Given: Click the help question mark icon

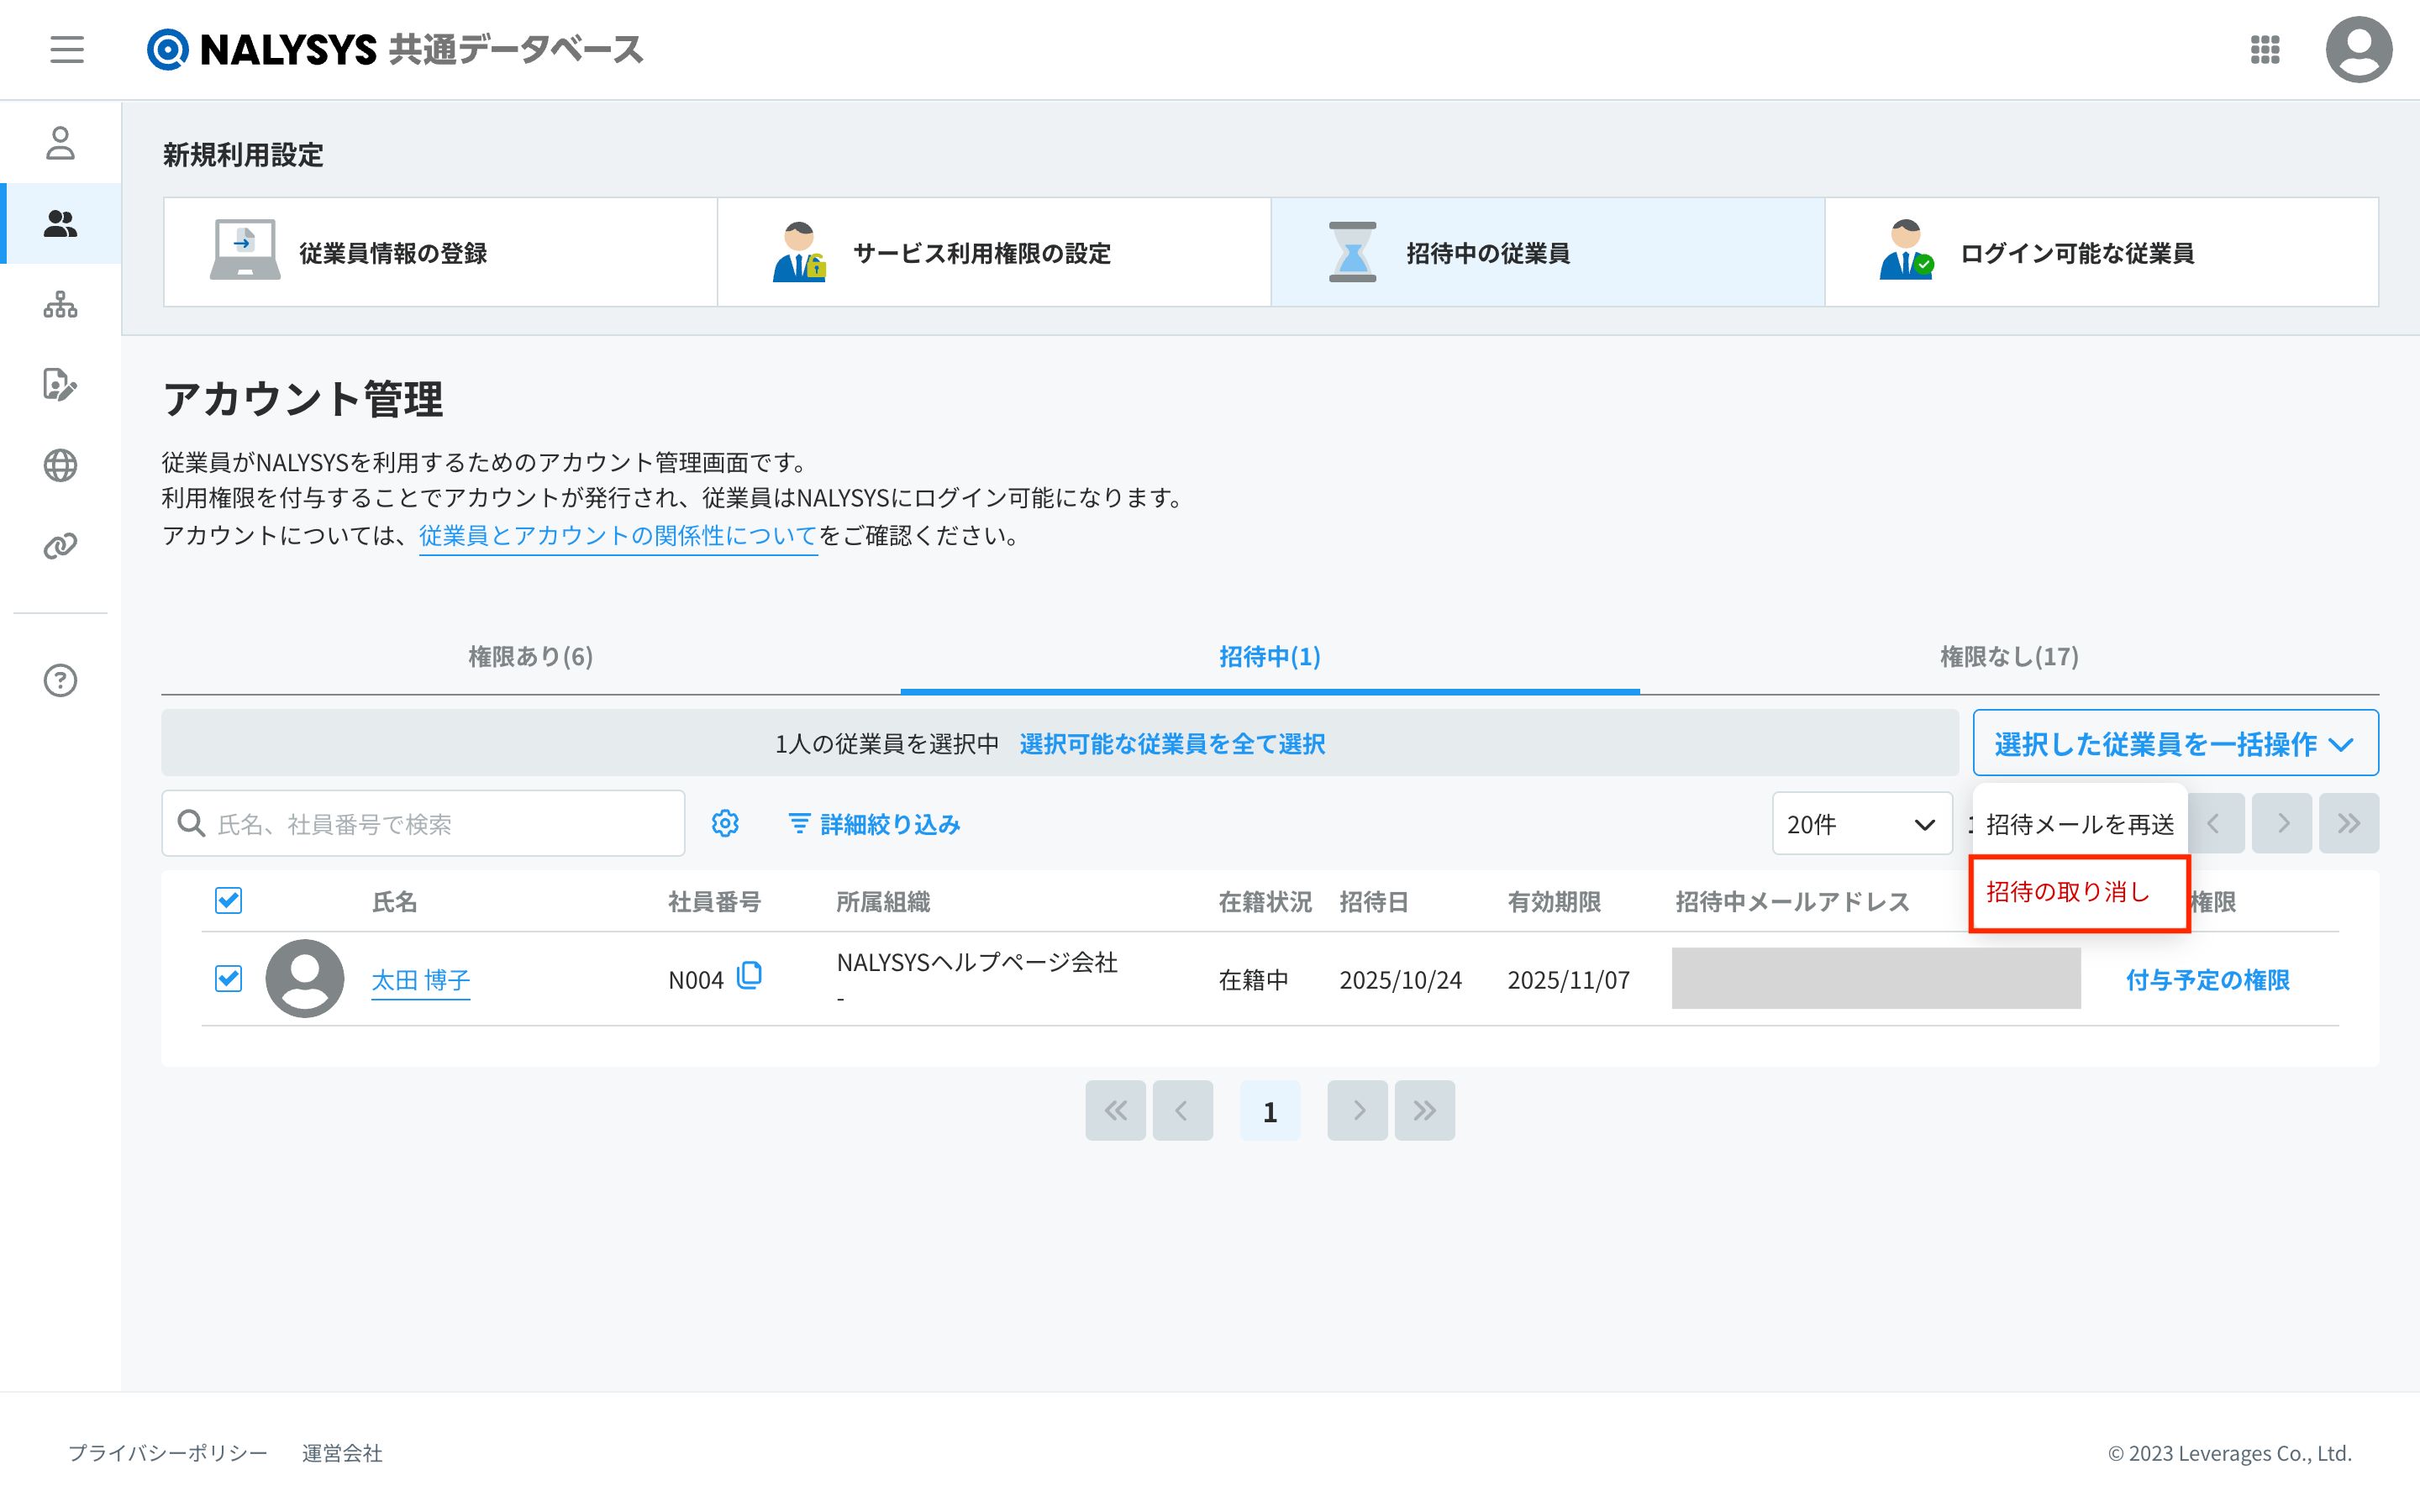Looking at the screenshot, I should tap(60, 680).
